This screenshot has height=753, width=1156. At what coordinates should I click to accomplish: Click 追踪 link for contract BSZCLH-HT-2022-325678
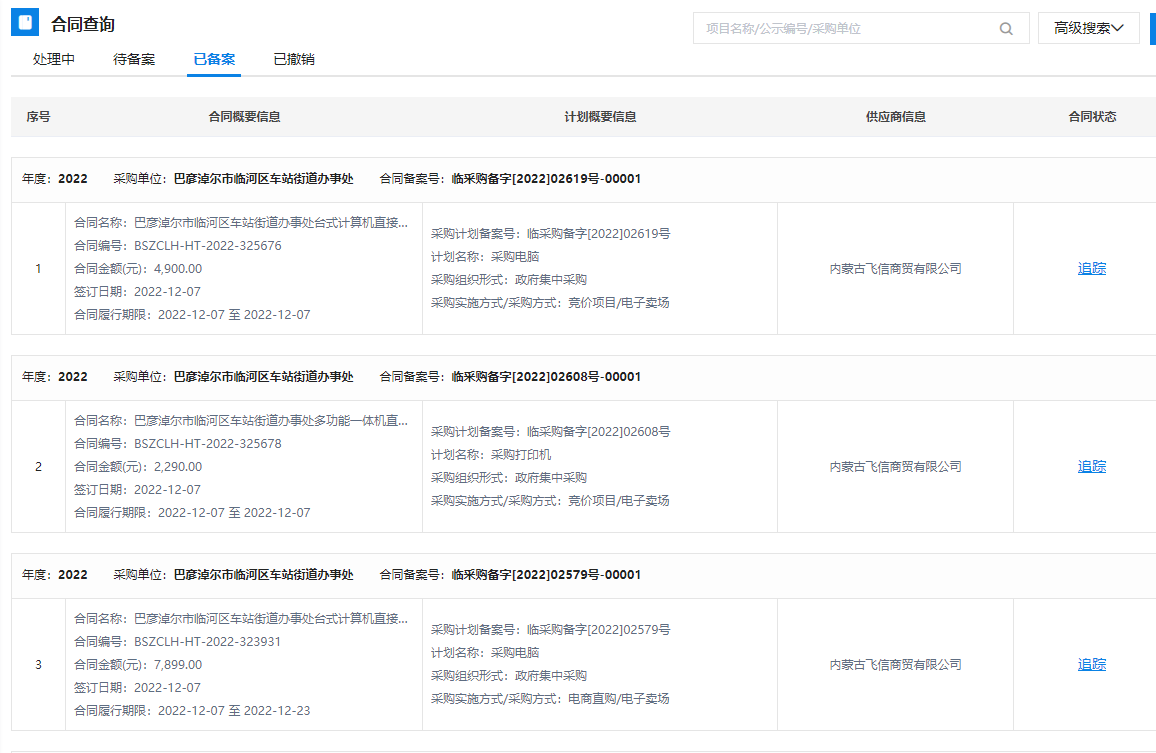[1092, 466]
